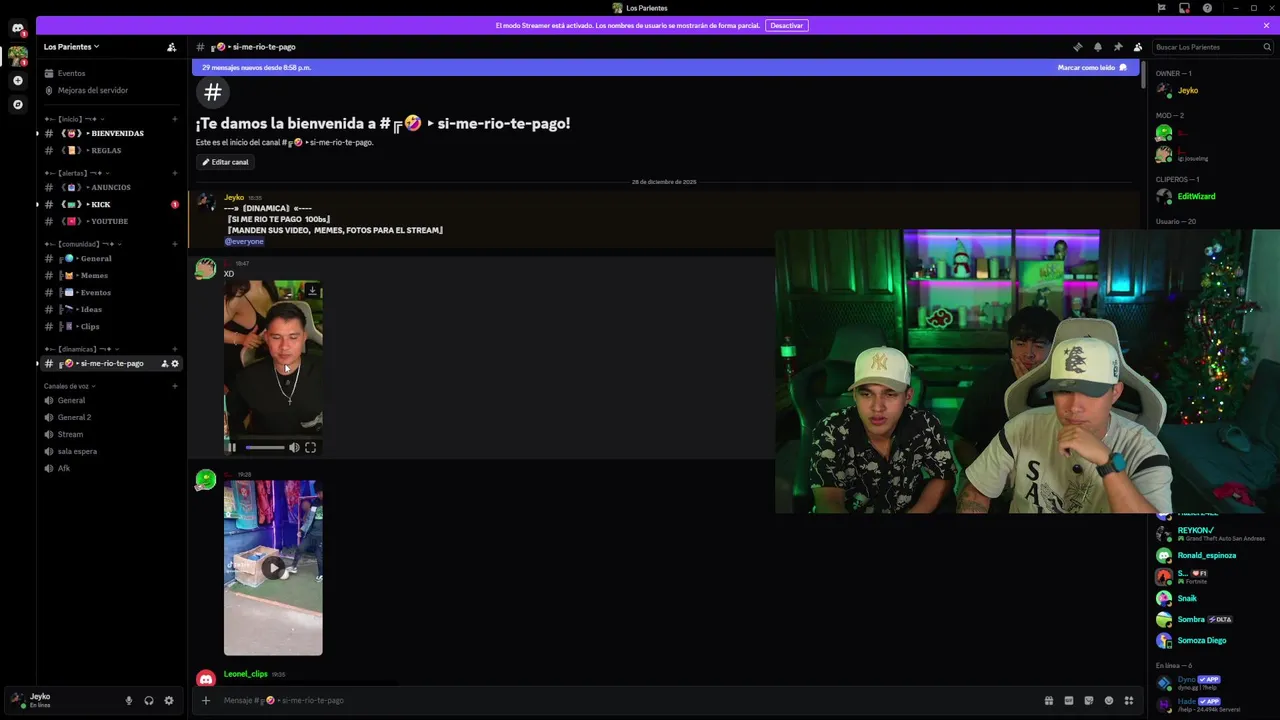Open the threads icon in channel header
1280x720 pixels.
(x=1077, y=47)
